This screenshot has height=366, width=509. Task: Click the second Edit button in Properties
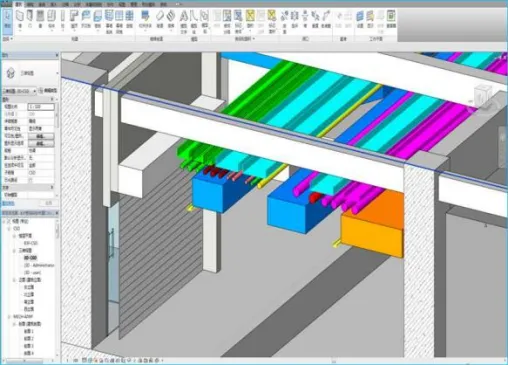point(40,143)
